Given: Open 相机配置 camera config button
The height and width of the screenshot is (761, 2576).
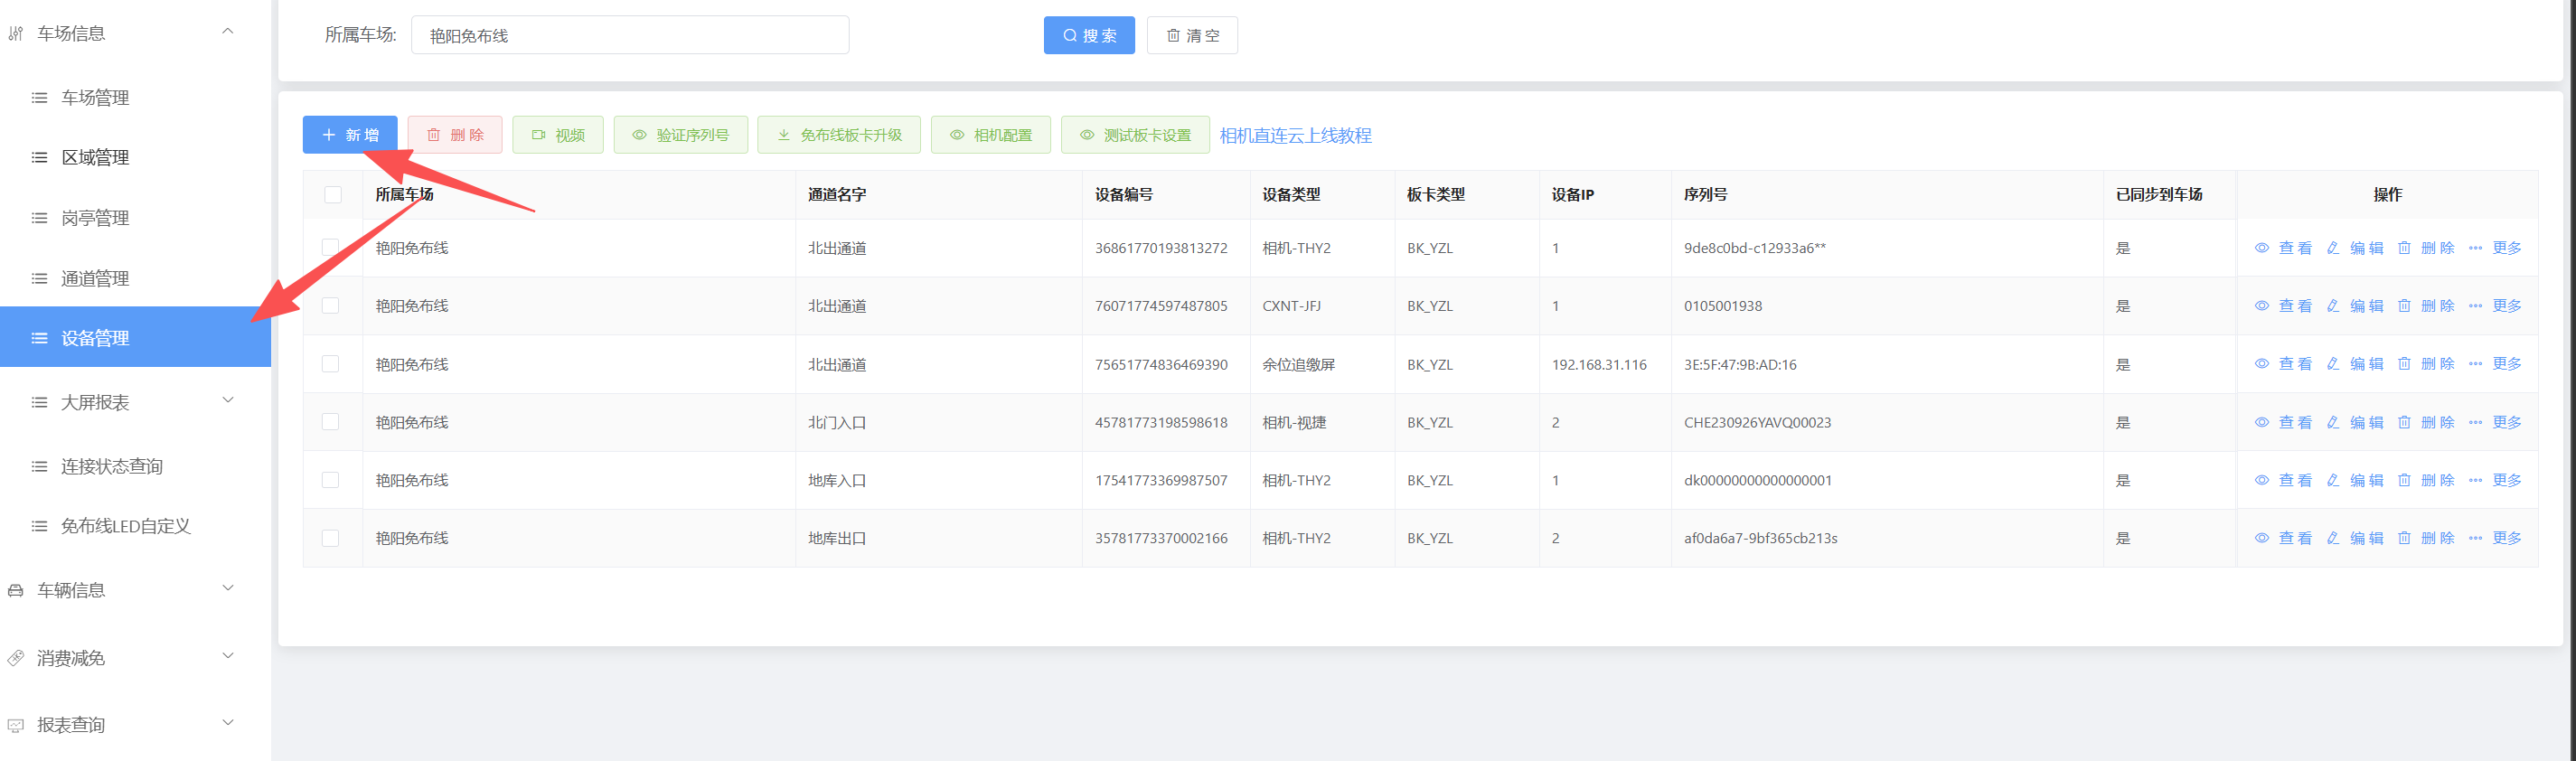Looking at the screenshot, I should 991,135.
